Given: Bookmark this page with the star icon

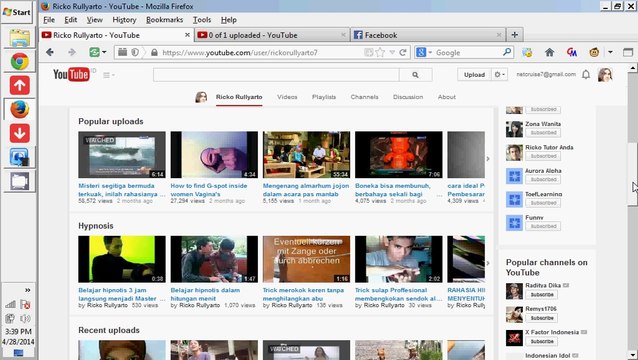Looking at the screenshot, I should [380, 52].
